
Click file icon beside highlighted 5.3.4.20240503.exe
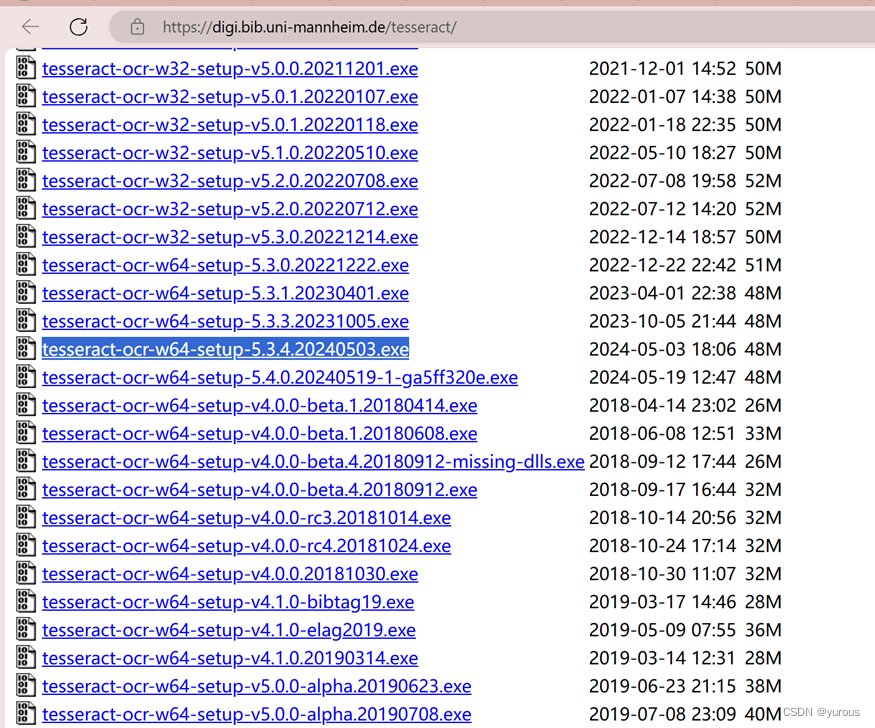pyautogui.click(x=26, y=349)
